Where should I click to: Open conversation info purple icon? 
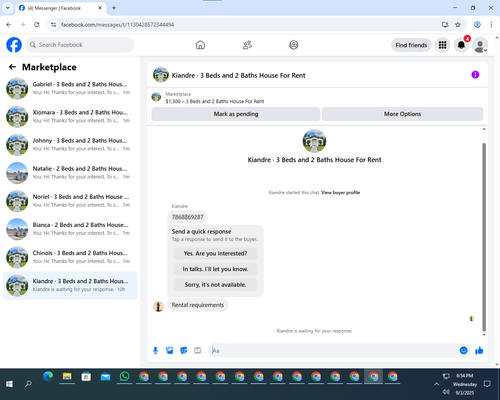pyautogui.click(x=475, y=75)
